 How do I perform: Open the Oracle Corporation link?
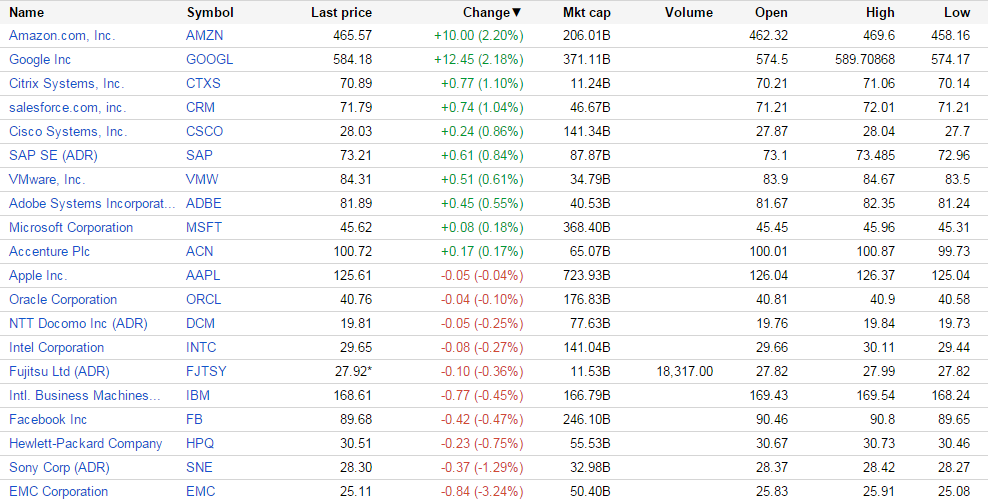pos(63,299)
